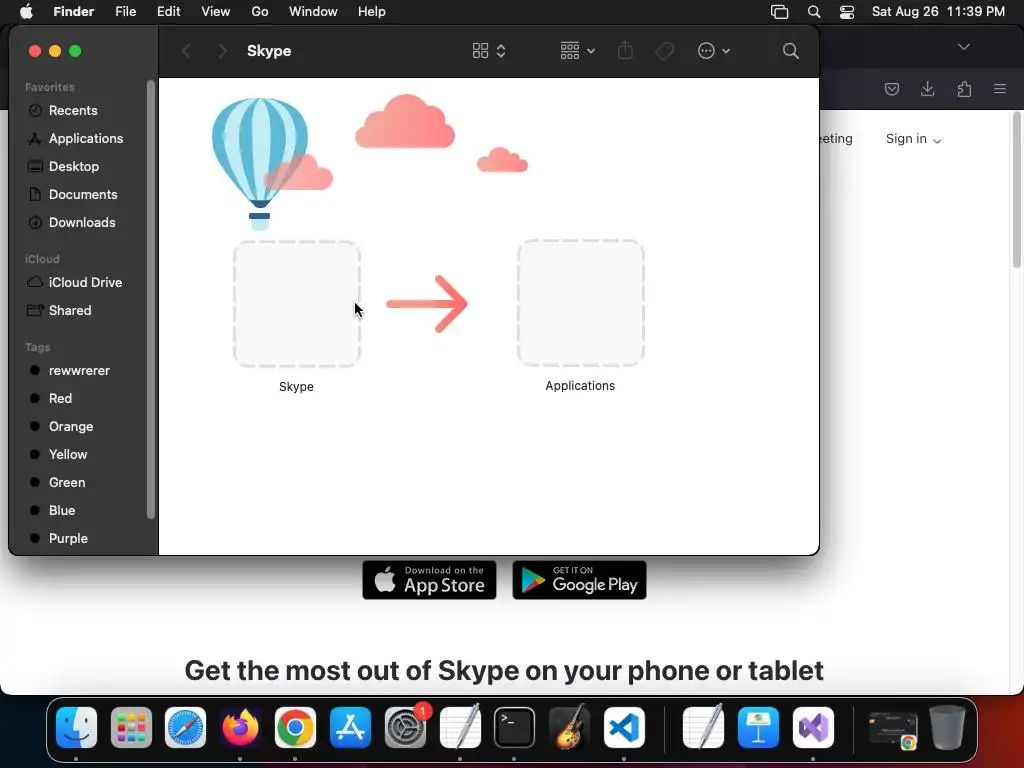This screenshot has height=768, width=1024.
Task: Select the Applications folder placeholder
Action: 581,302
